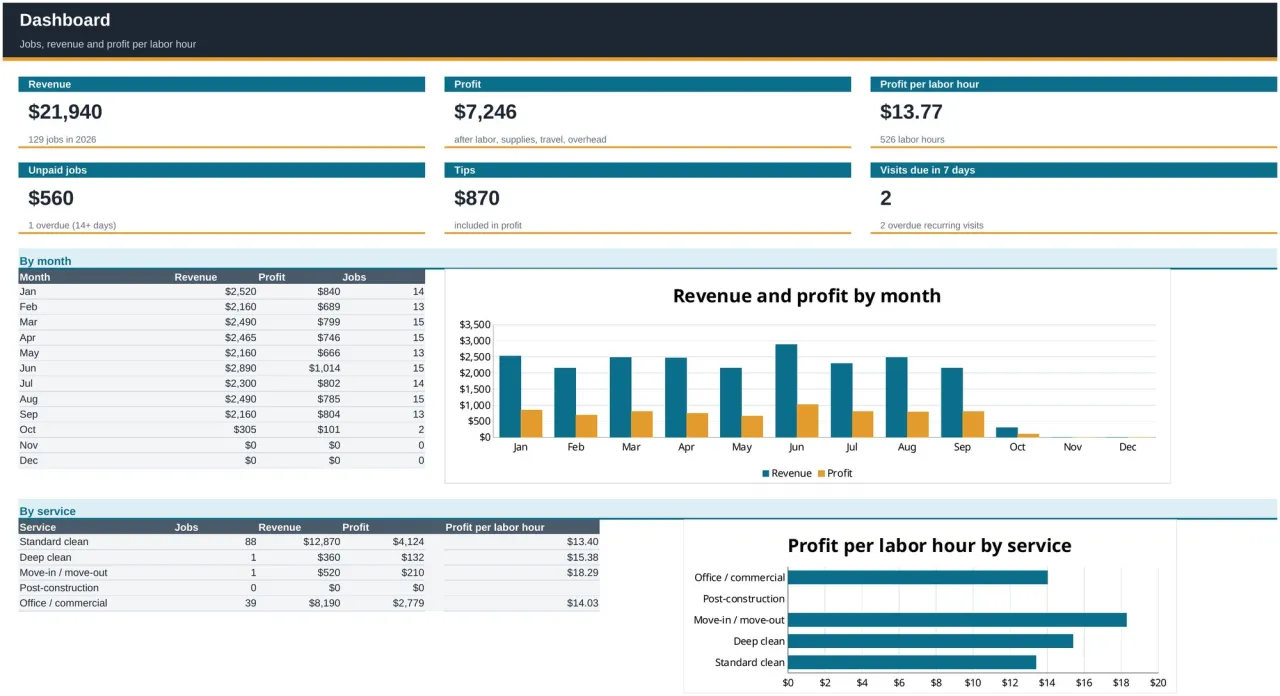The width and height of the screenshot is (1280, 696).
Task: Click the Move-in / move-out bar in chart
Action: coord(957,620)
